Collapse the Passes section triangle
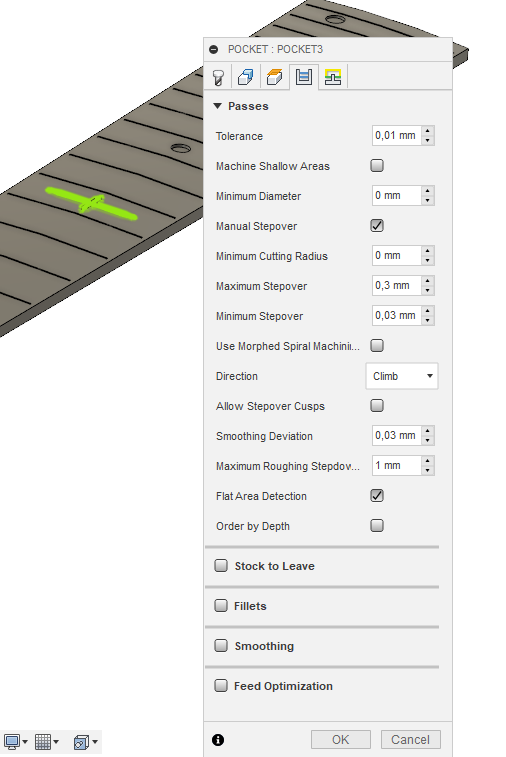 pyautogui.click(x=217, y=106)
